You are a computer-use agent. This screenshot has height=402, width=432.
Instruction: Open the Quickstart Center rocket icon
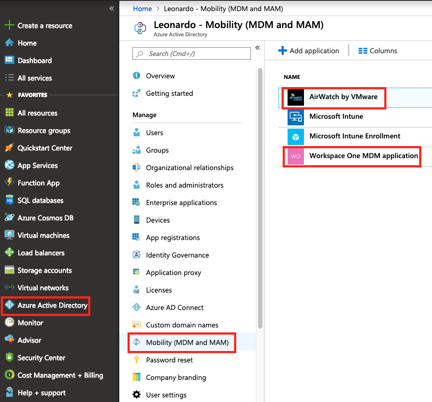[x=9, y=148]
